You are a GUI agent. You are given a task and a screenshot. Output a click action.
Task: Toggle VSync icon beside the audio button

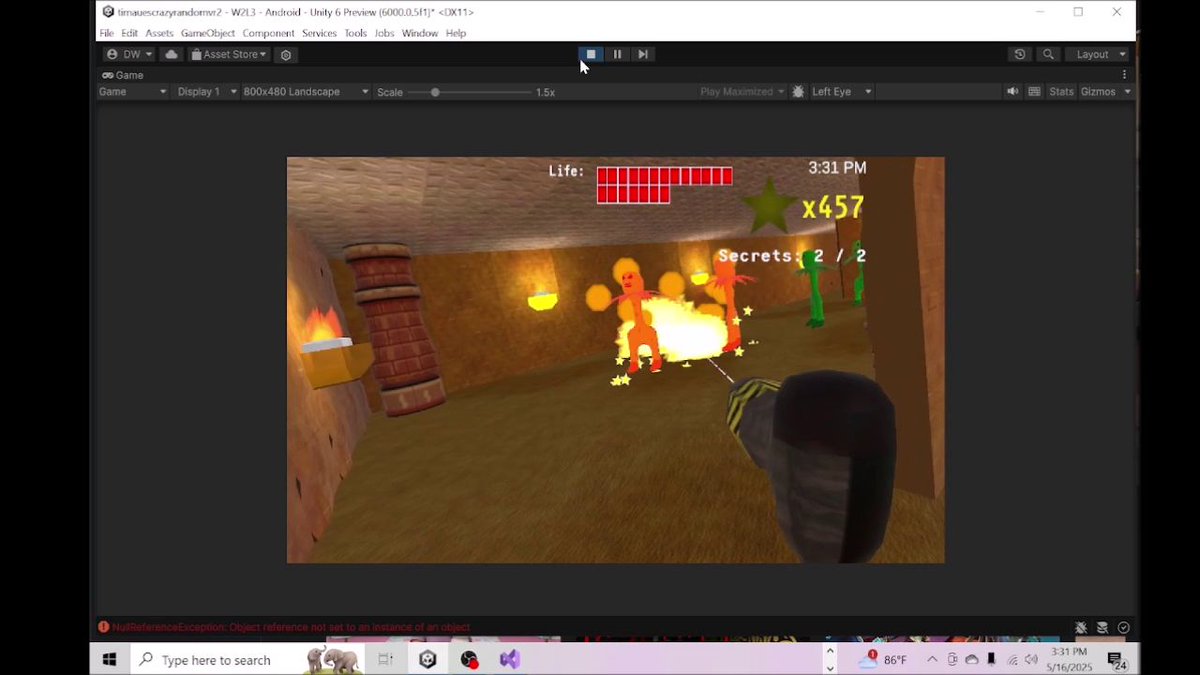pyautogui.click(x=1033, y=91)
